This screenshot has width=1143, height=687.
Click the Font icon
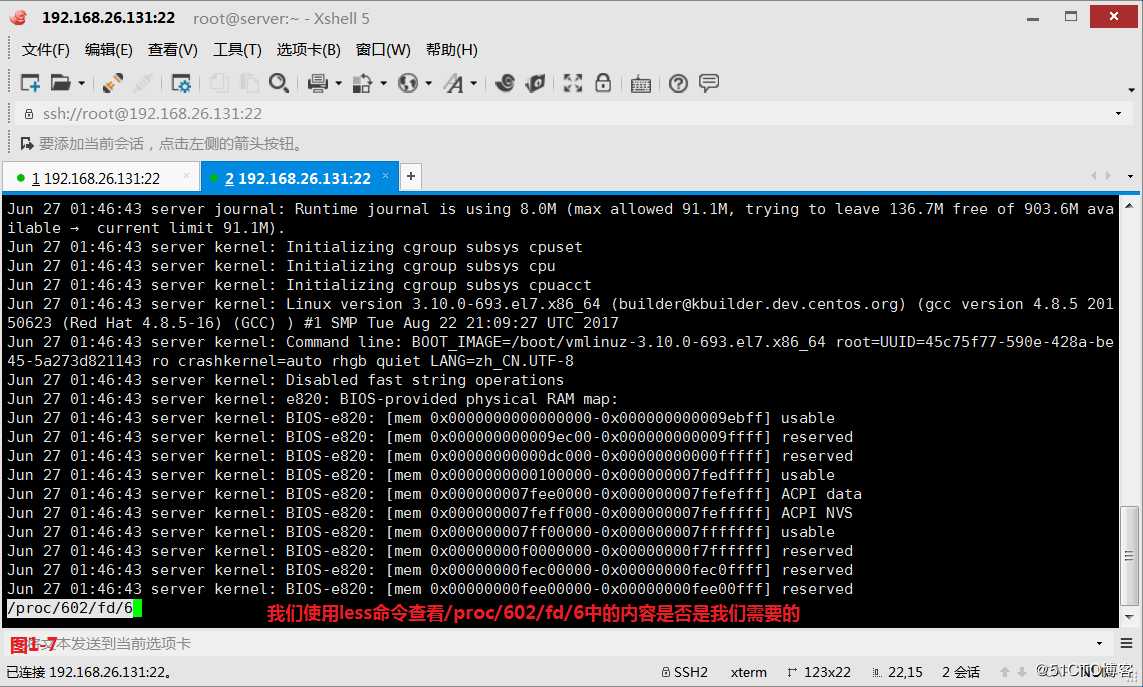point(453,83)
